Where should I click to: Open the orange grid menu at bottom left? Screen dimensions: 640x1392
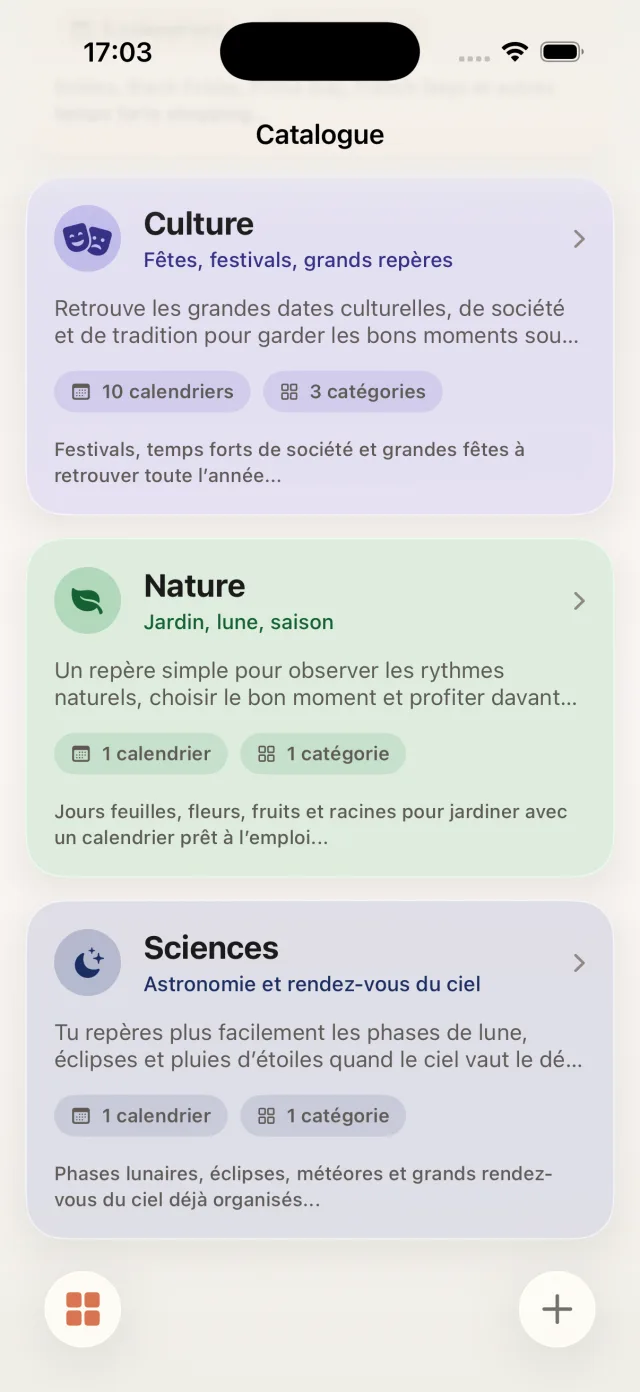coord(83,1308)
